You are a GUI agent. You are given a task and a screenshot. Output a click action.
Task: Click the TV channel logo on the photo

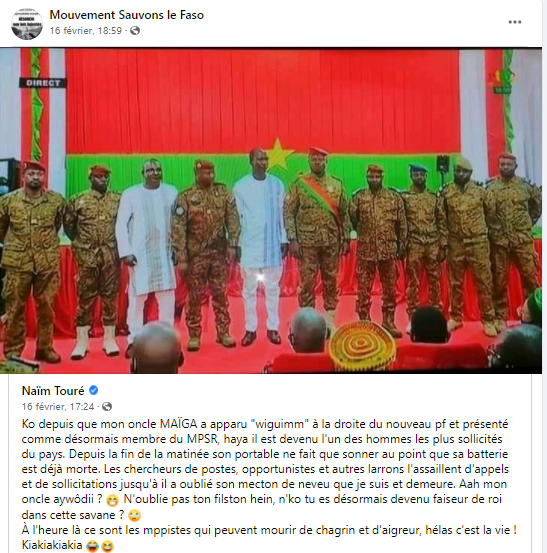pos(502,81)
